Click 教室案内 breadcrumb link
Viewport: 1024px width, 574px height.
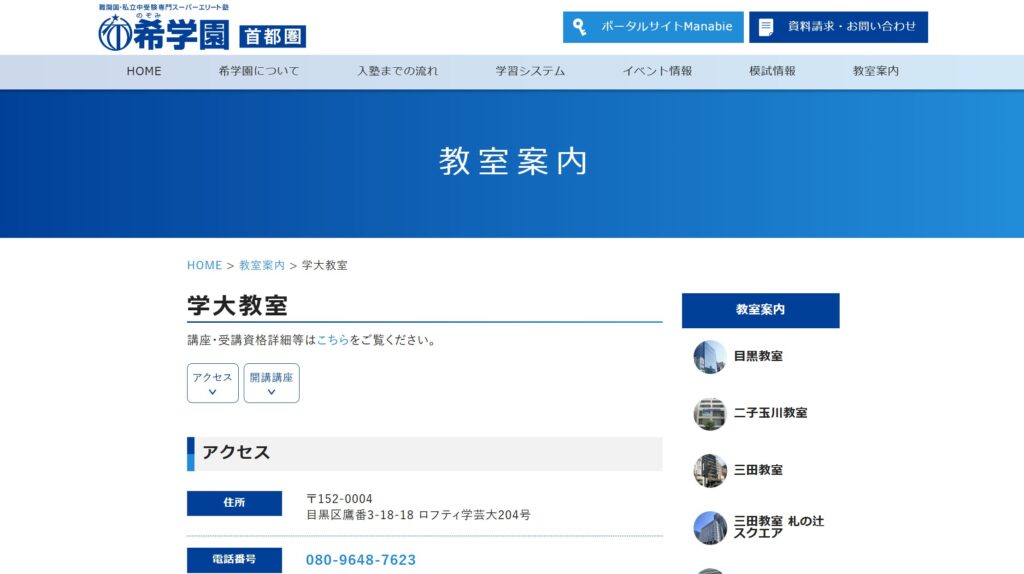(x=262, y=265)
